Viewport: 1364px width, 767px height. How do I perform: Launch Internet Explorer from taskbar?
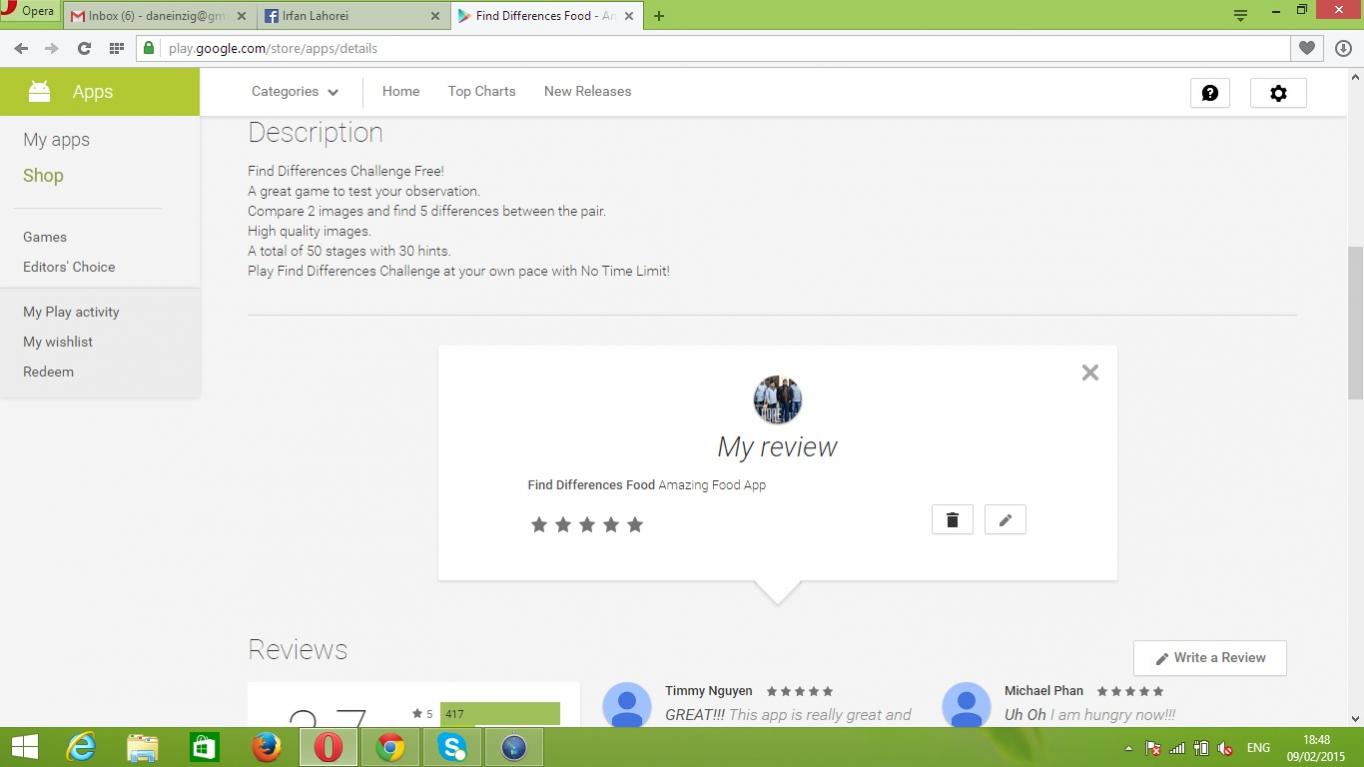point(81,747)
